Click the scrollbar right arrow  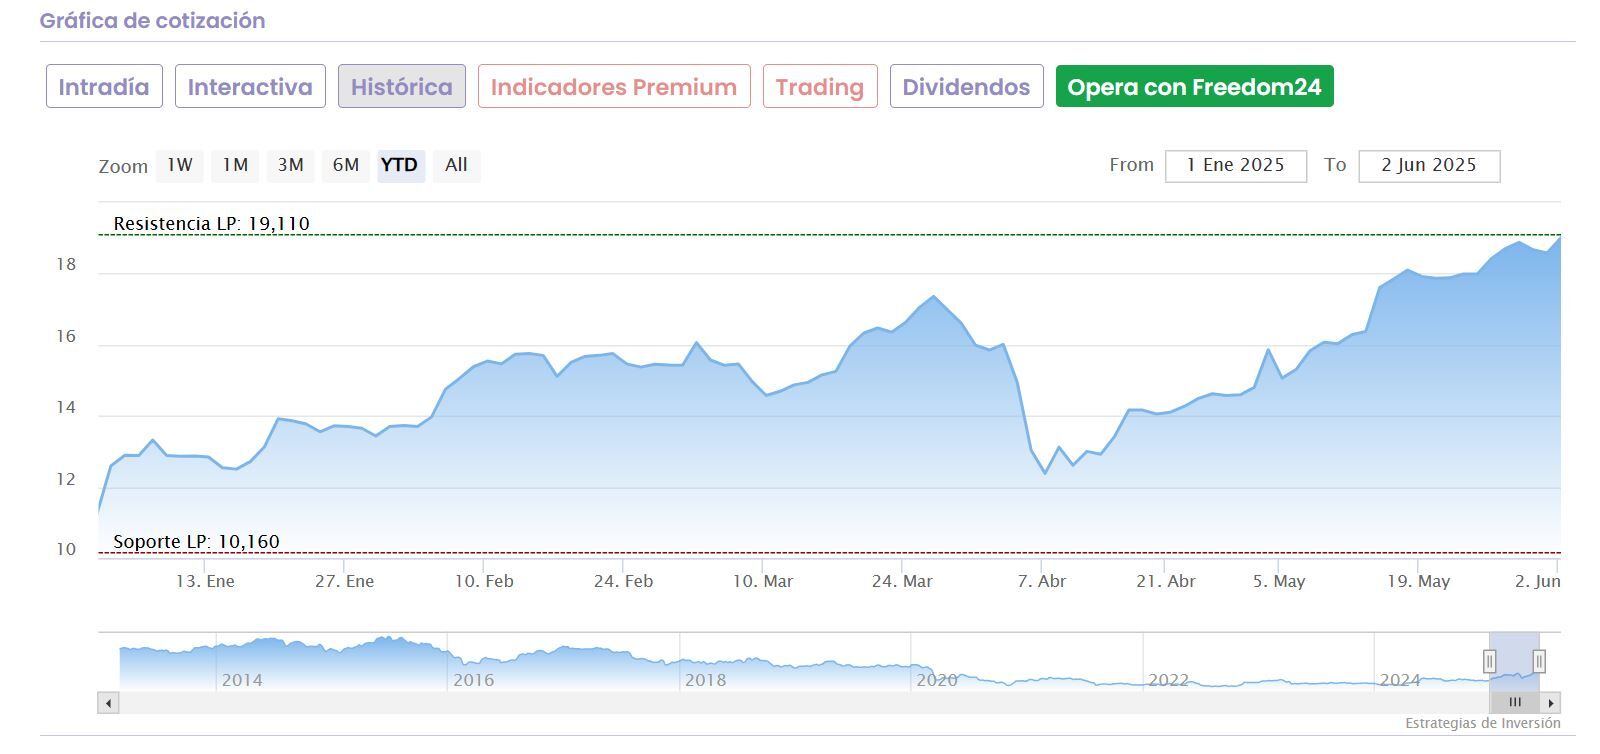pyautogui.click(x=1551, y=703)
